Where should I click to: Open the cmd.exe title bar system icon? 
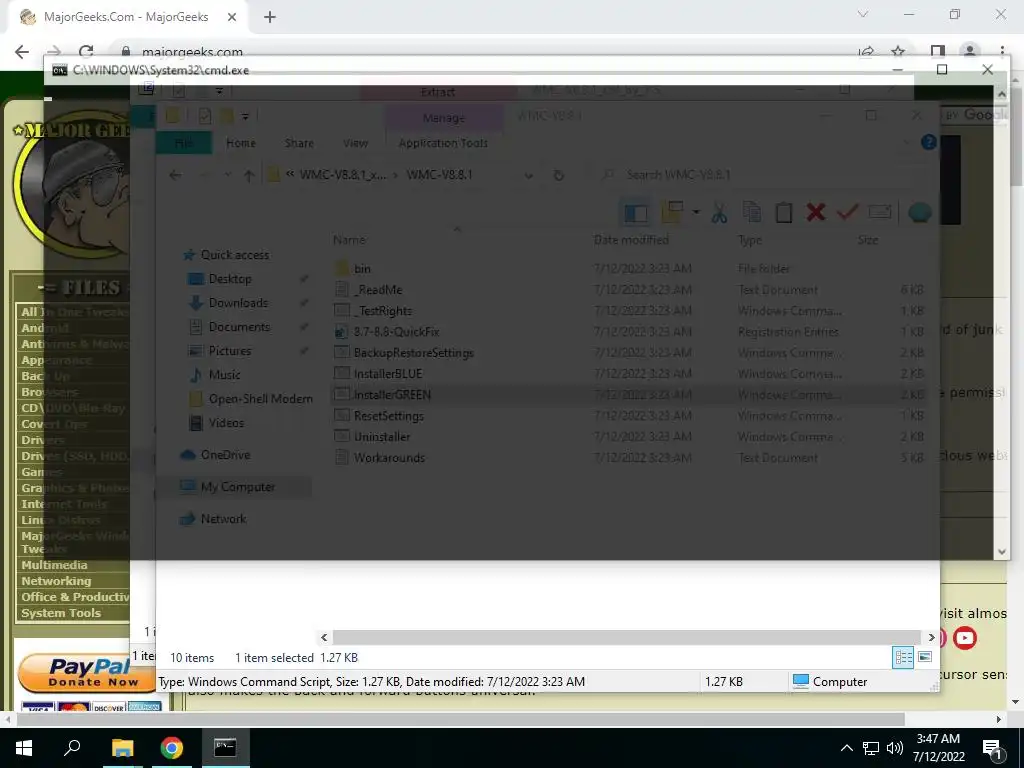(x=59, y=70)
